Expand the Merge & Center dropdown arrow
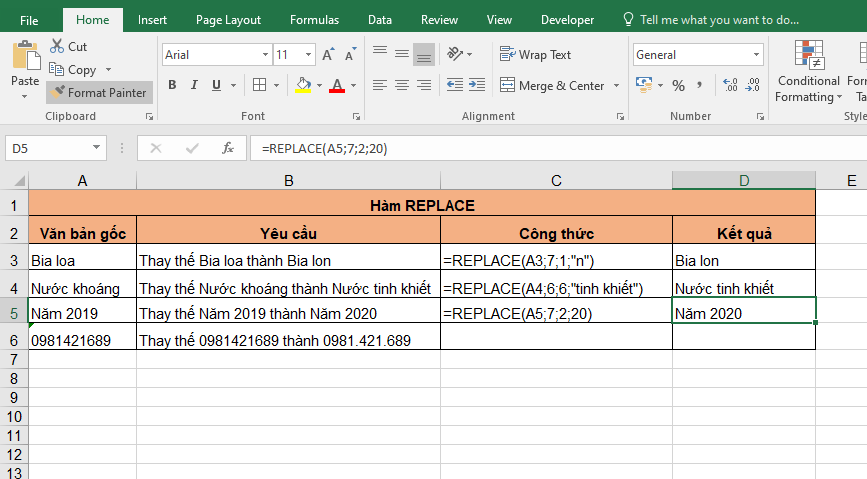The width and height of the screenshot is (867, 479). [616, 86]
